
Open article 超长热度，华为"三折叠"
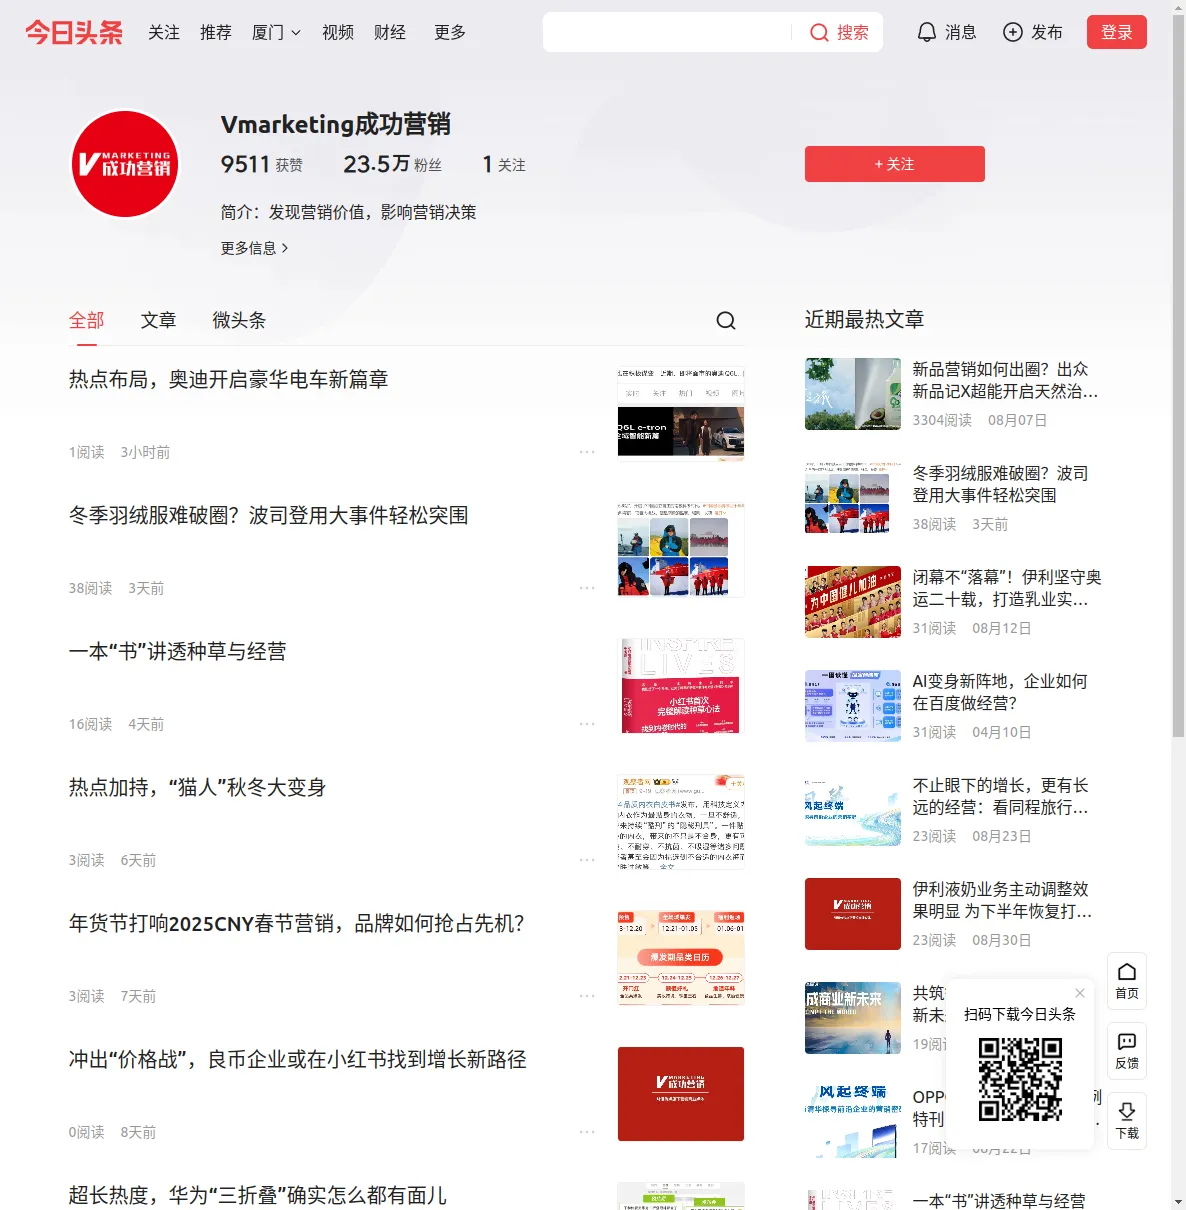(x=258, y=1195)
